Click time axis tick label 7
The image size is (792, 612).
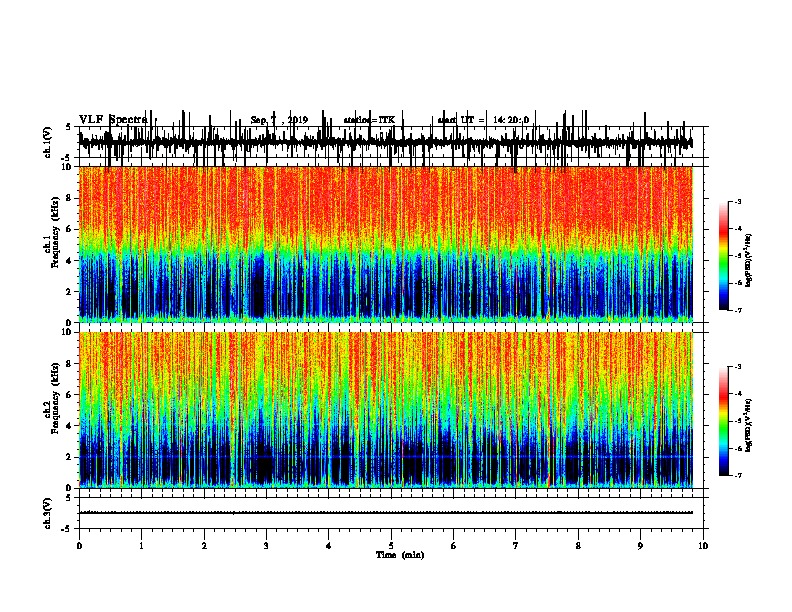(516, 546)
